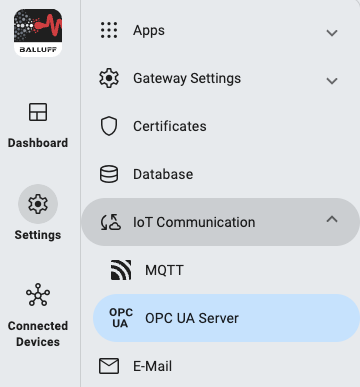Click the E-Mail envelope icon
This screenshot has height=387, width=360.
click(x=109, y=366)
